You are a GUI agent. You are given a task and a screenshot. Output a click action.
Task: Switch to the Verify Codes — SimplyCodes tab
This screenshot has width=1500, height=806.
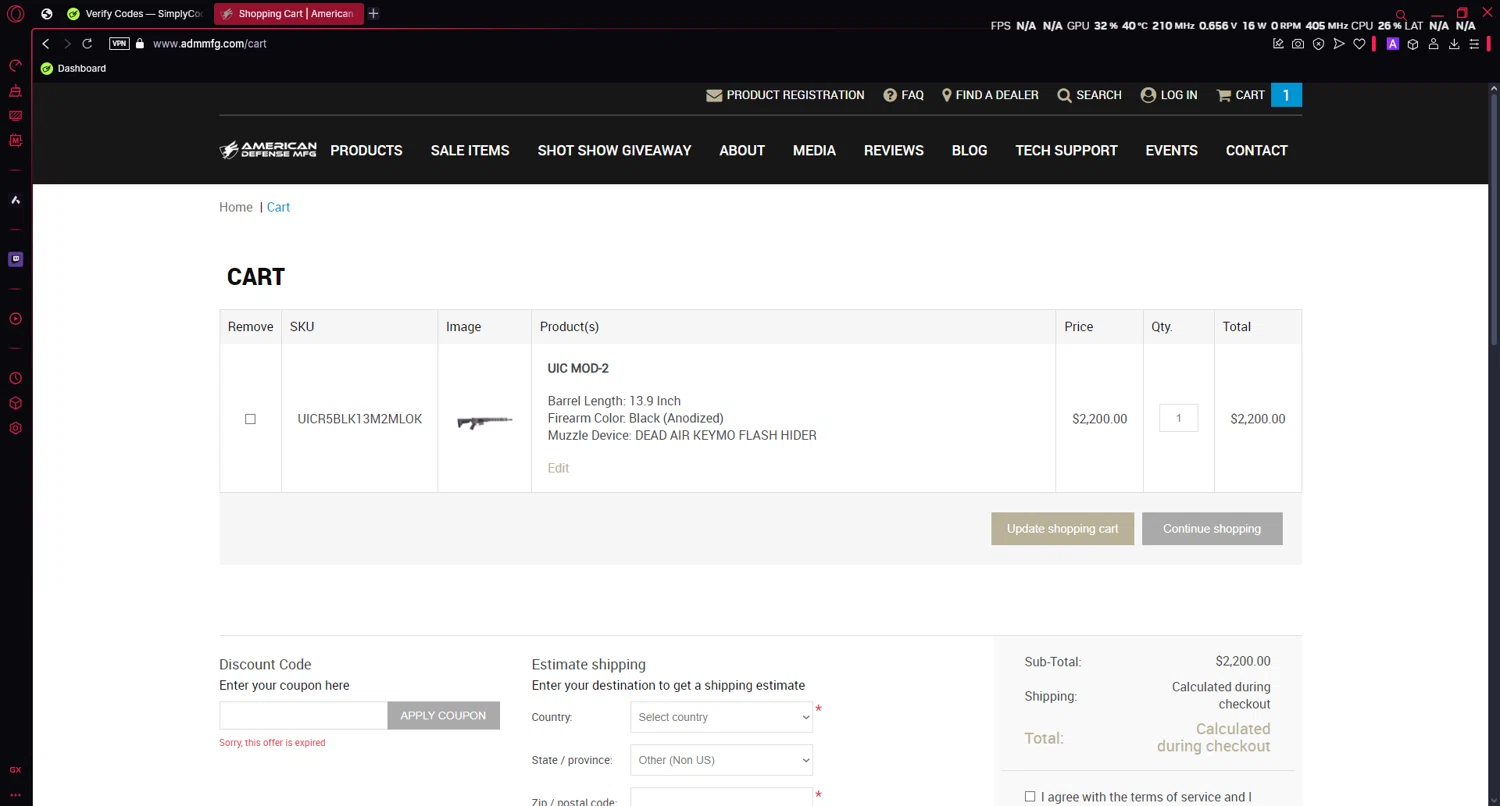[x=135, y=14]
